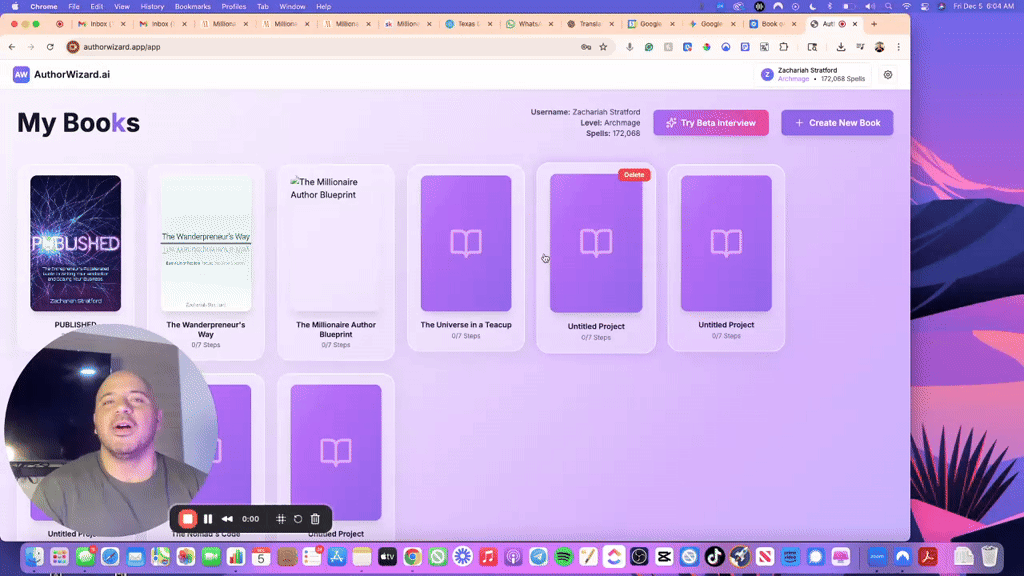Click the AW logo icon in header

click(x=21, y=74)
